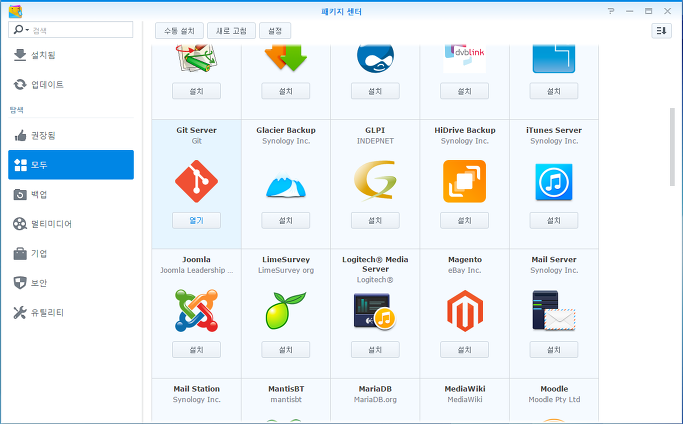Click the Magento logo icon
Screen dimensions: 683x424
[x=465, y=311]
